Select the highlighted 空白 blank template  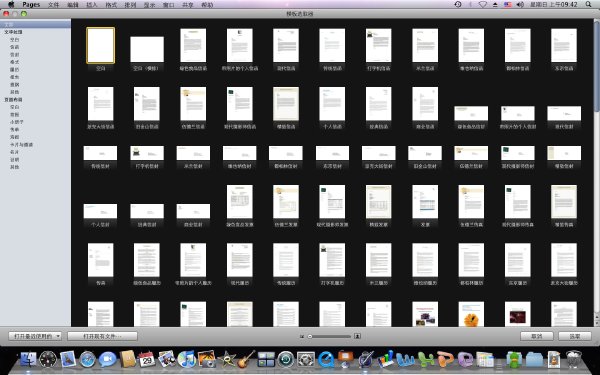100,46
